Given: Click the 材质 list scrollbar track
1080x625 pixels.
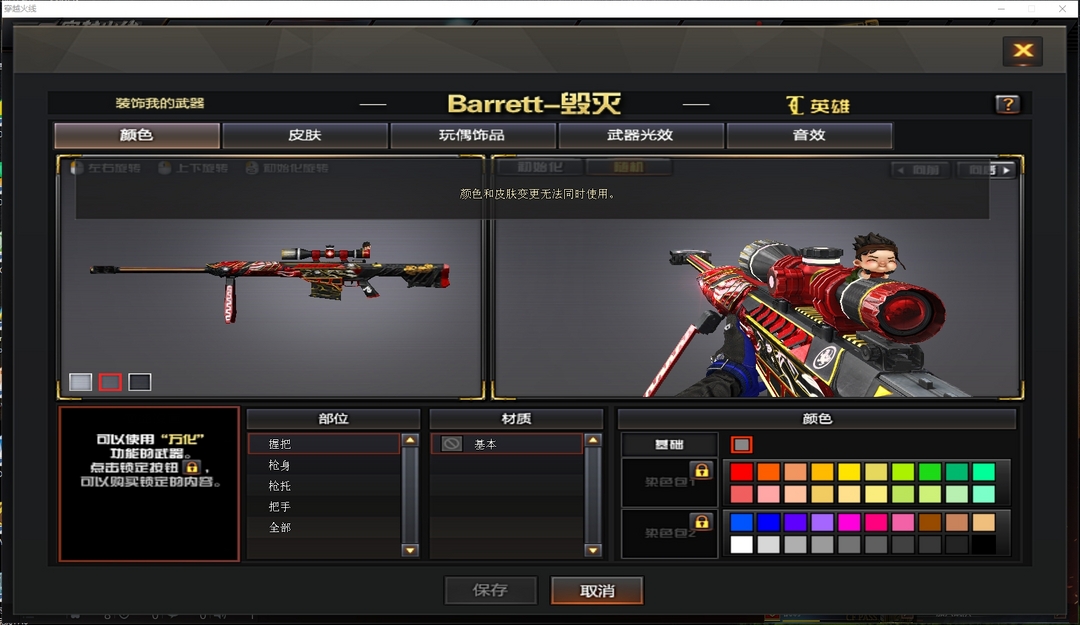Looking at the screenshot, I should pyautogui.click(x=593, y=495).
